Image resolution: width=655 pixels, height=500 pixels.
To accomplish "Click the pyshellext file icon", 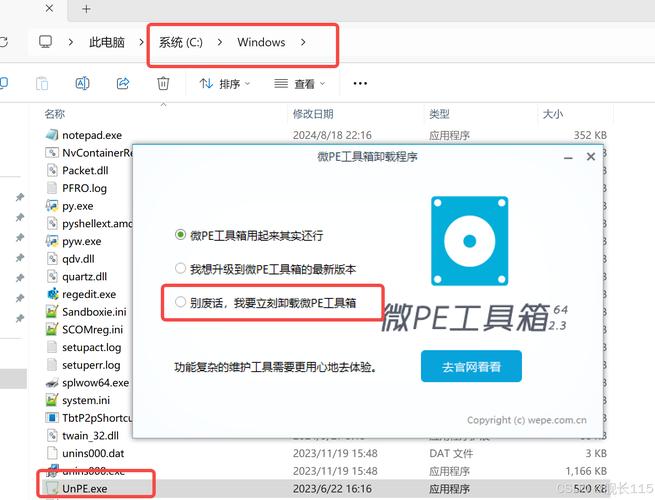I will (52, 223).
